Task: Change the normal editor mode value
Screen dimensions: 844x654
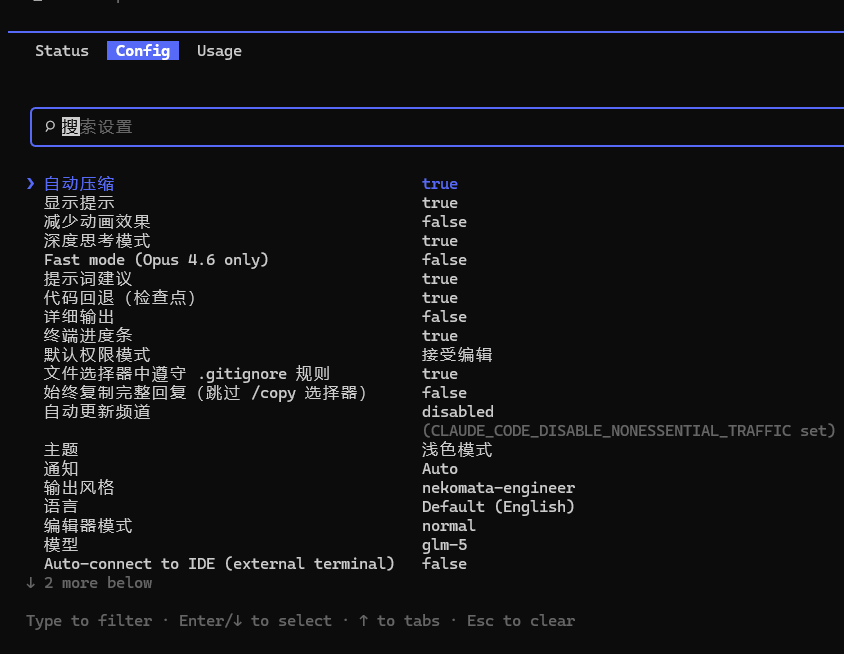Action: pos(448,526)
